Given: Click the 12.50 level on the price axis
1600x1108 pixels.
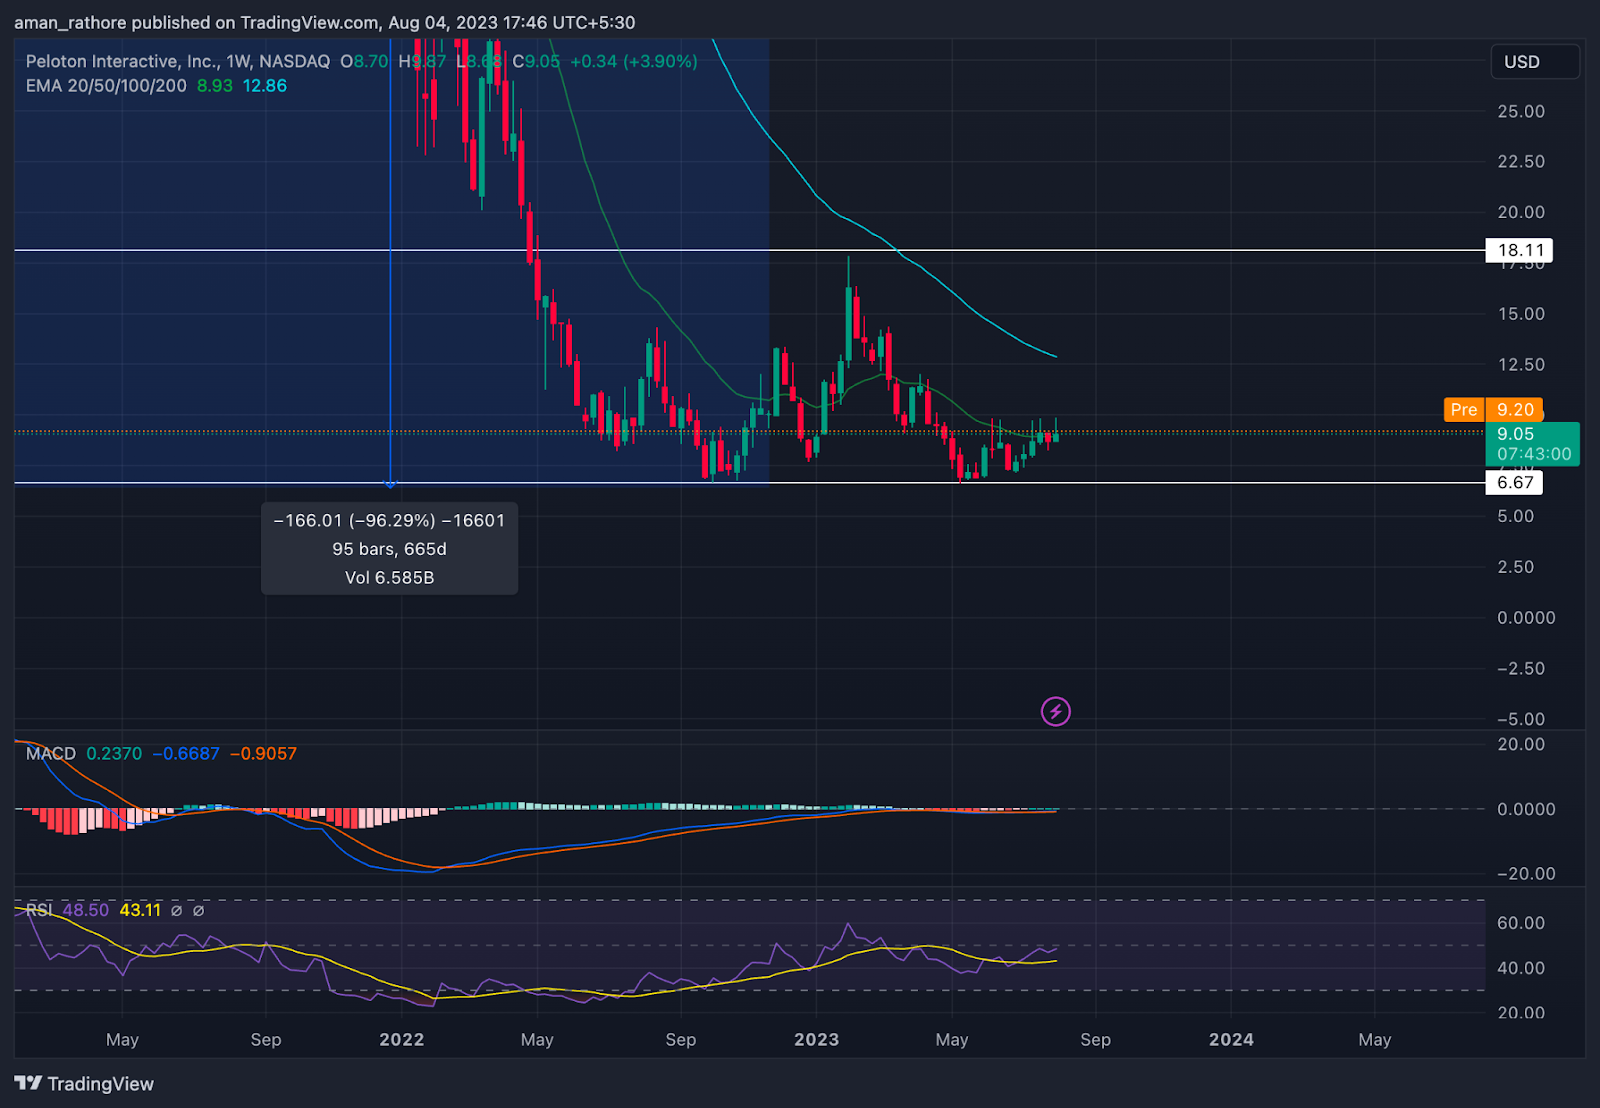Looking at the screenshot, I should pos(1521,364).
